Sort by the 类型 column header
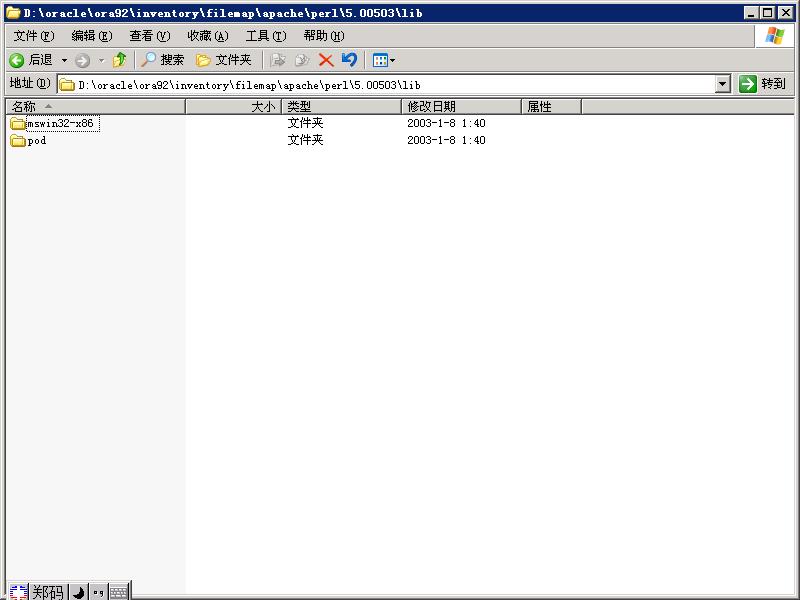This screenshot has width=800, height=600. pyautogui.click(x=341, y=107)
